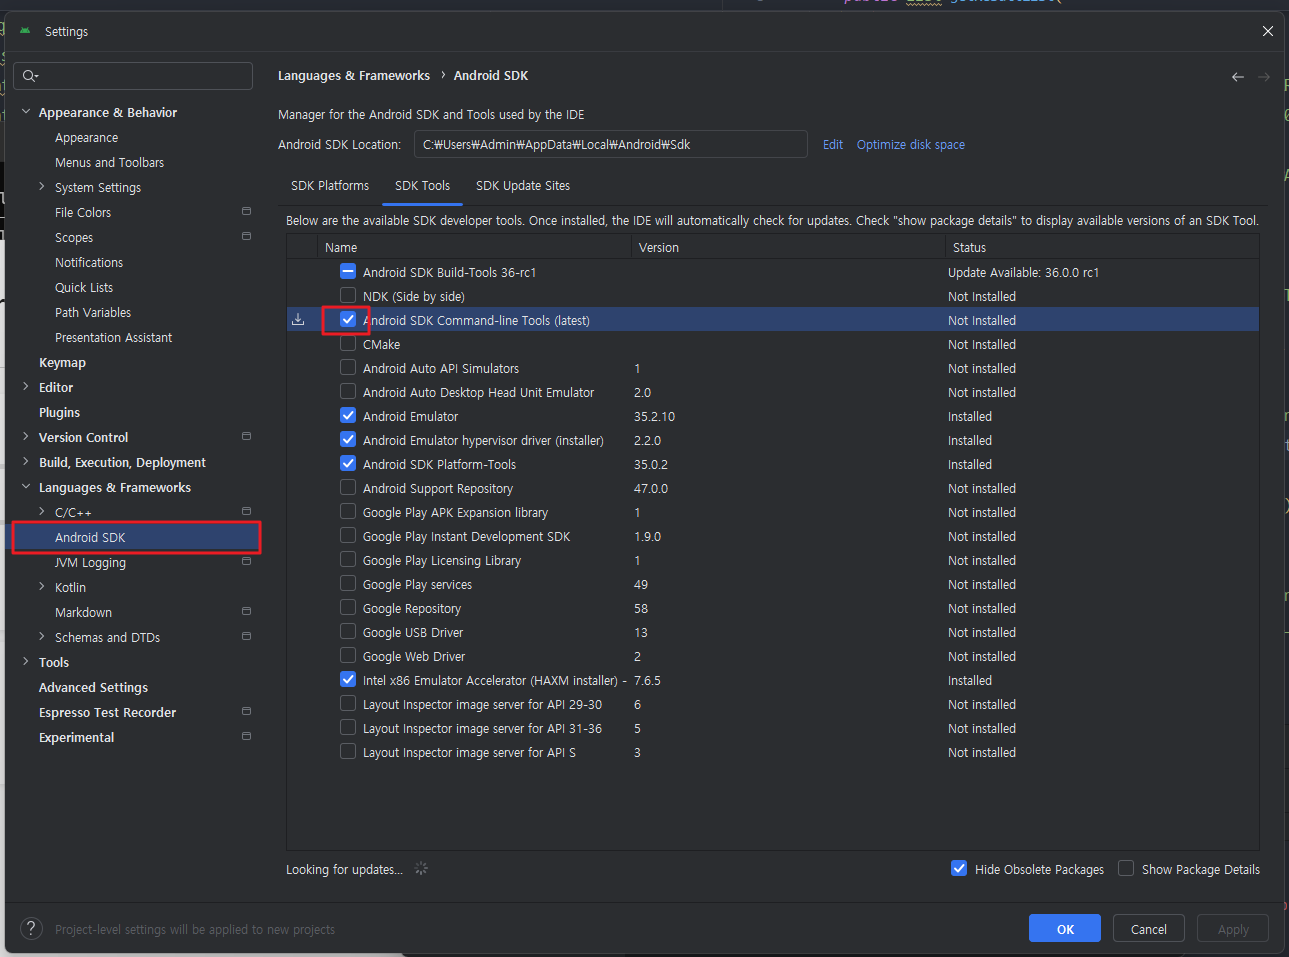Click Optimize disk space link

(x=911, y=145)
